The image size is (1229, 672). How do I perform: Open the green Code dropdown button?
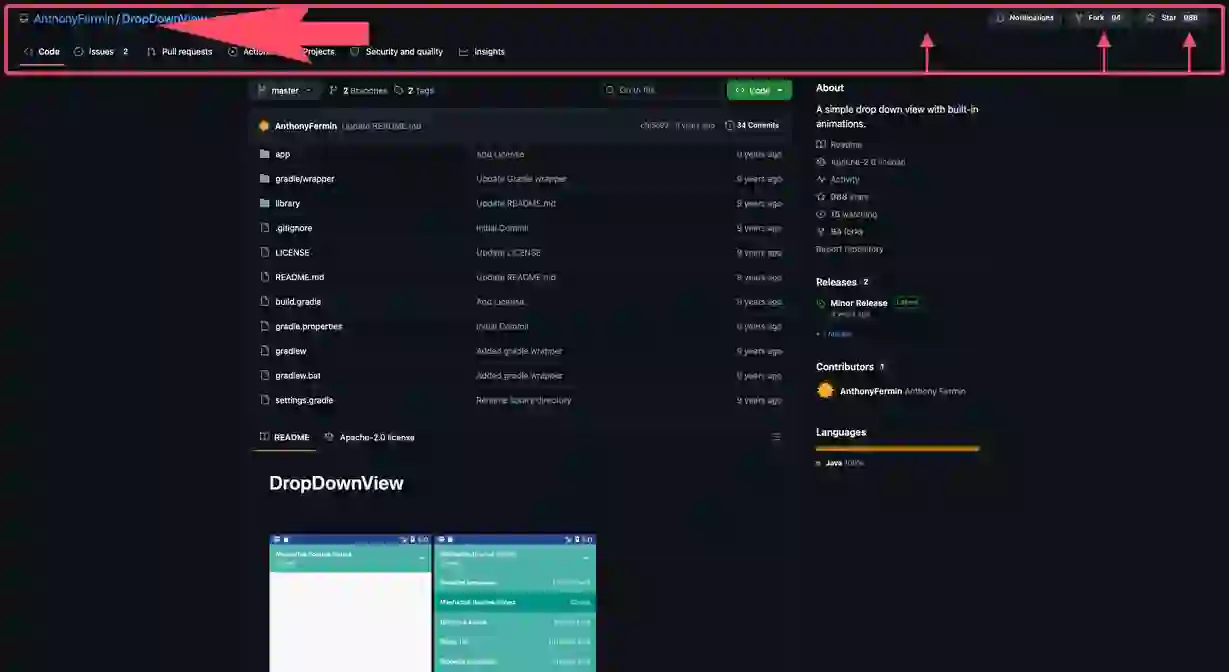coord(759,90)
